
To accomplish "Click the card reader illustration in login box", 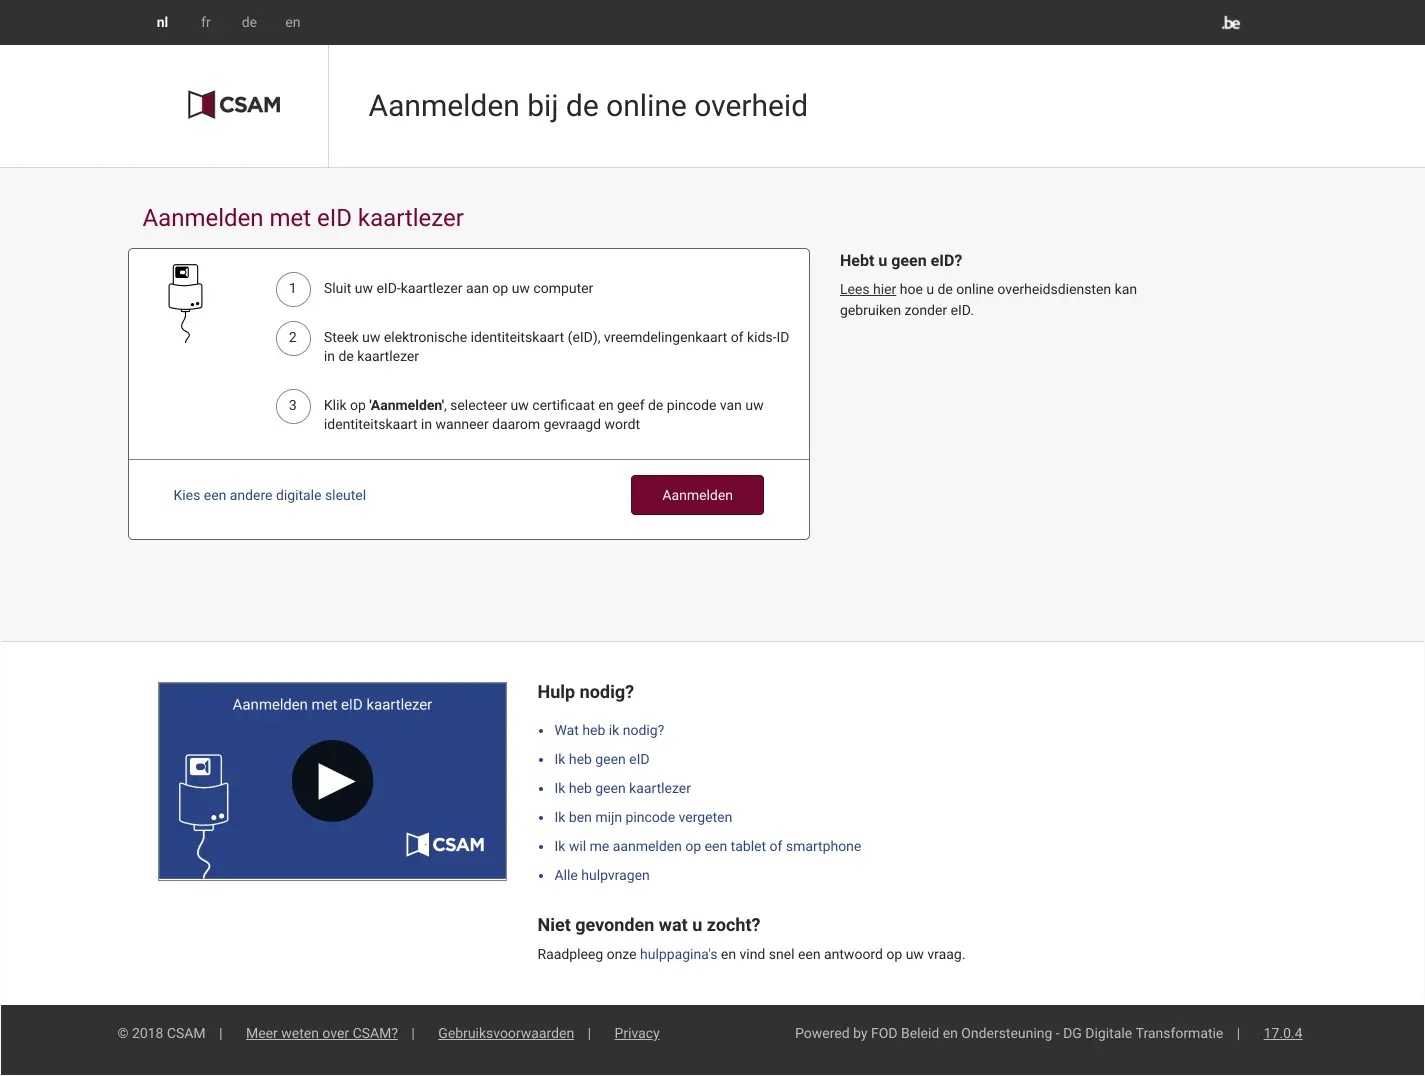I will point(186,303).
